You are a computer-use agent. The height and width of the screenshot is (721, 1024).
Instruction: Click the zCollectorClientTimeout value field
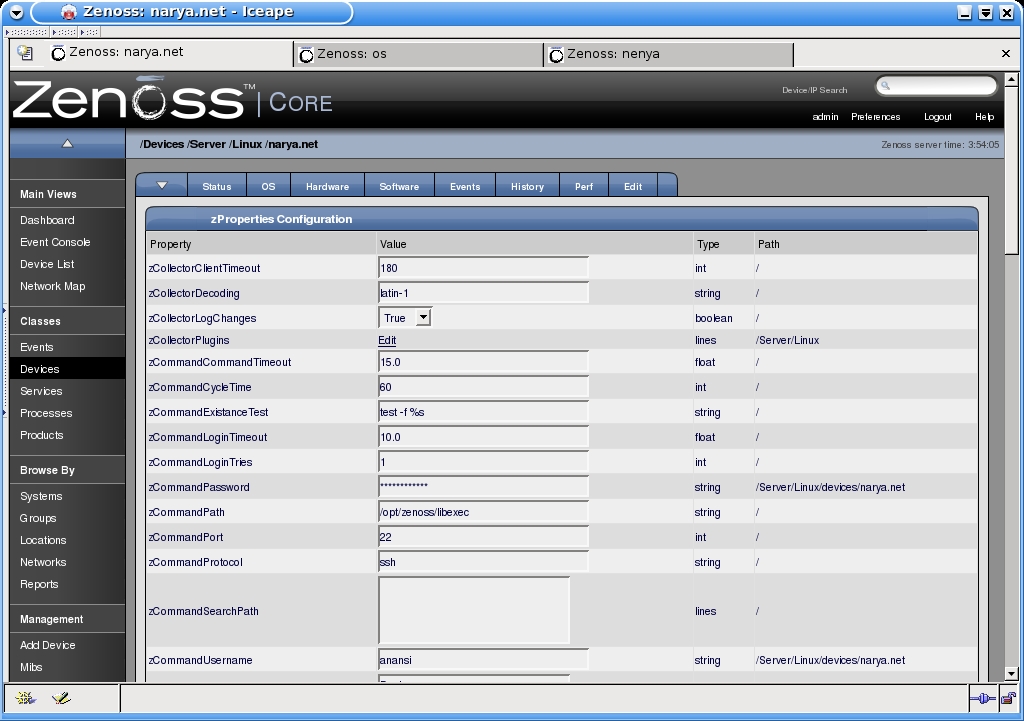(x=483, y=268)
